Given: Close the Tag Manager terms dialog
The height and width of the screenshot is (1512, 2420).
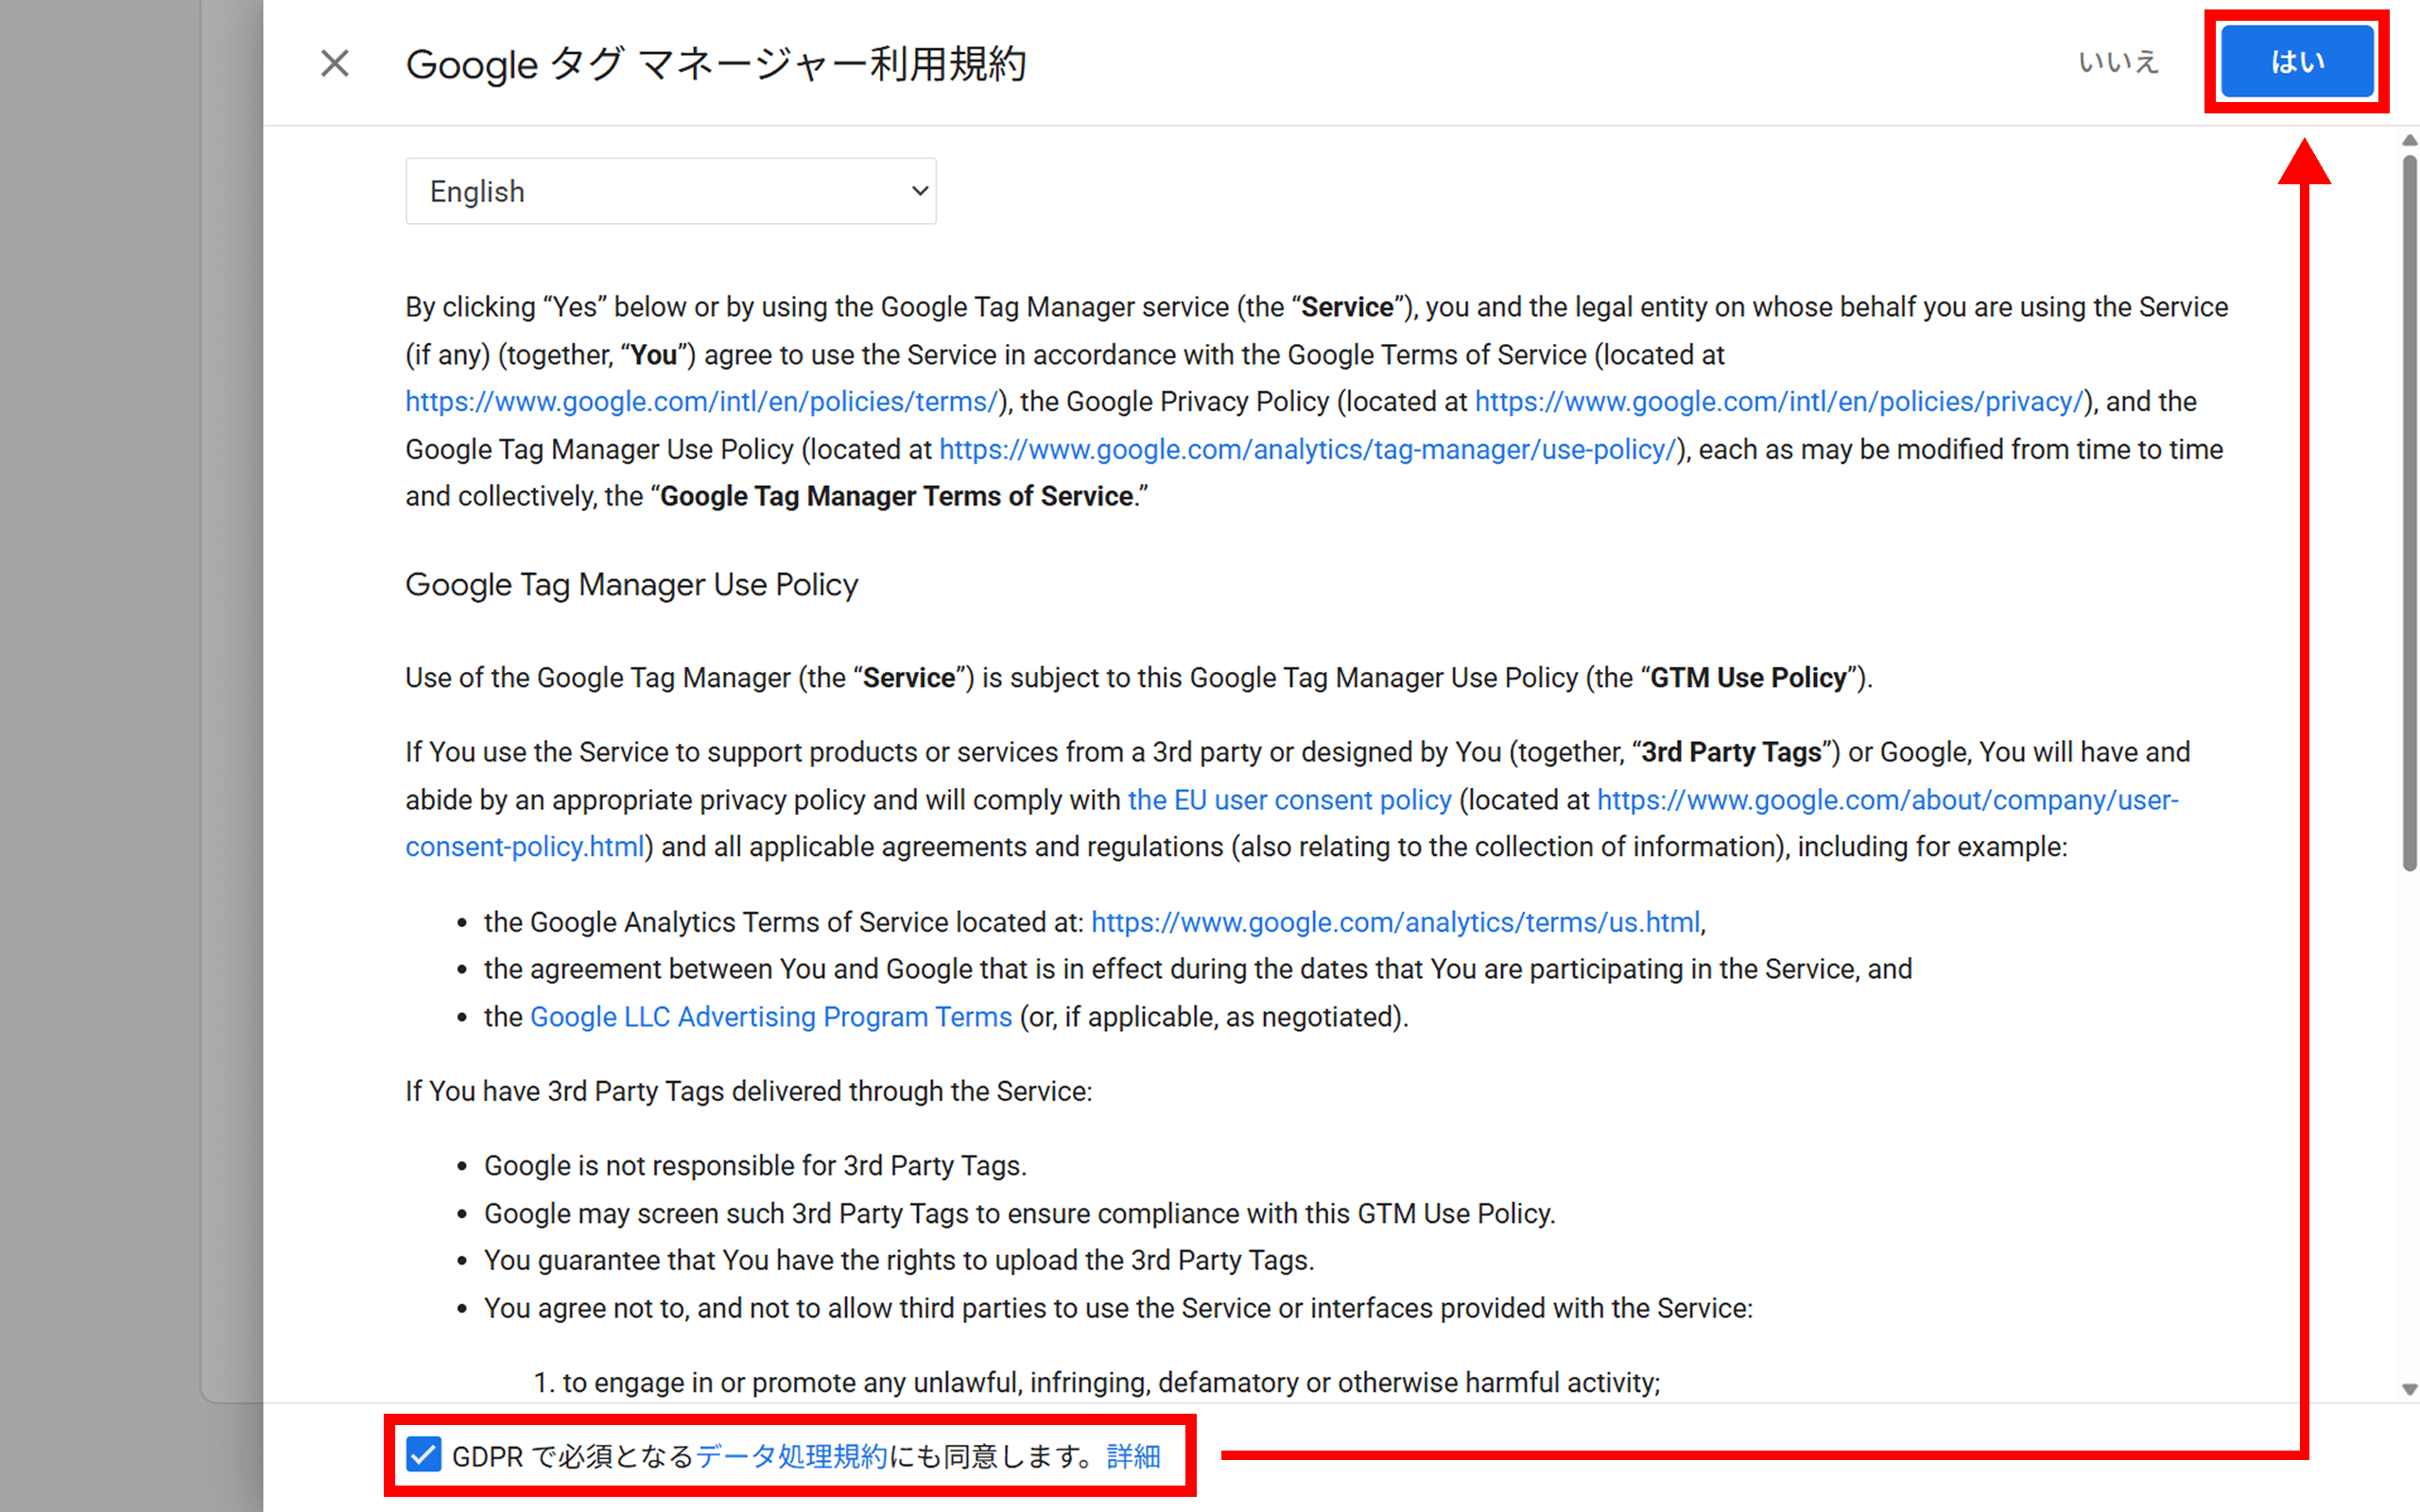Looking at the screenshot, I should coord(335,63).
